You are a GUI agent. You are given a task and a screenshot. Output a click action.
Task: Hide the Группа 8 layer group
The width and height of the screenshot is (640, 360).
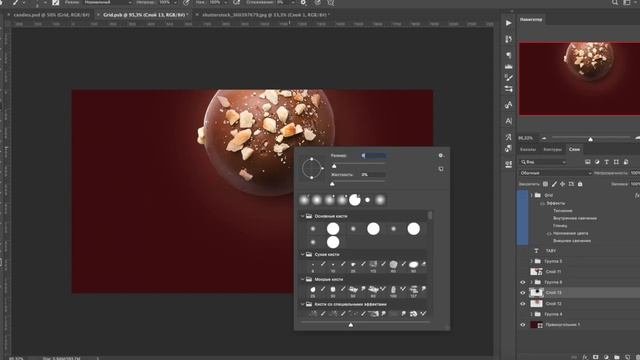click(523, 282)
